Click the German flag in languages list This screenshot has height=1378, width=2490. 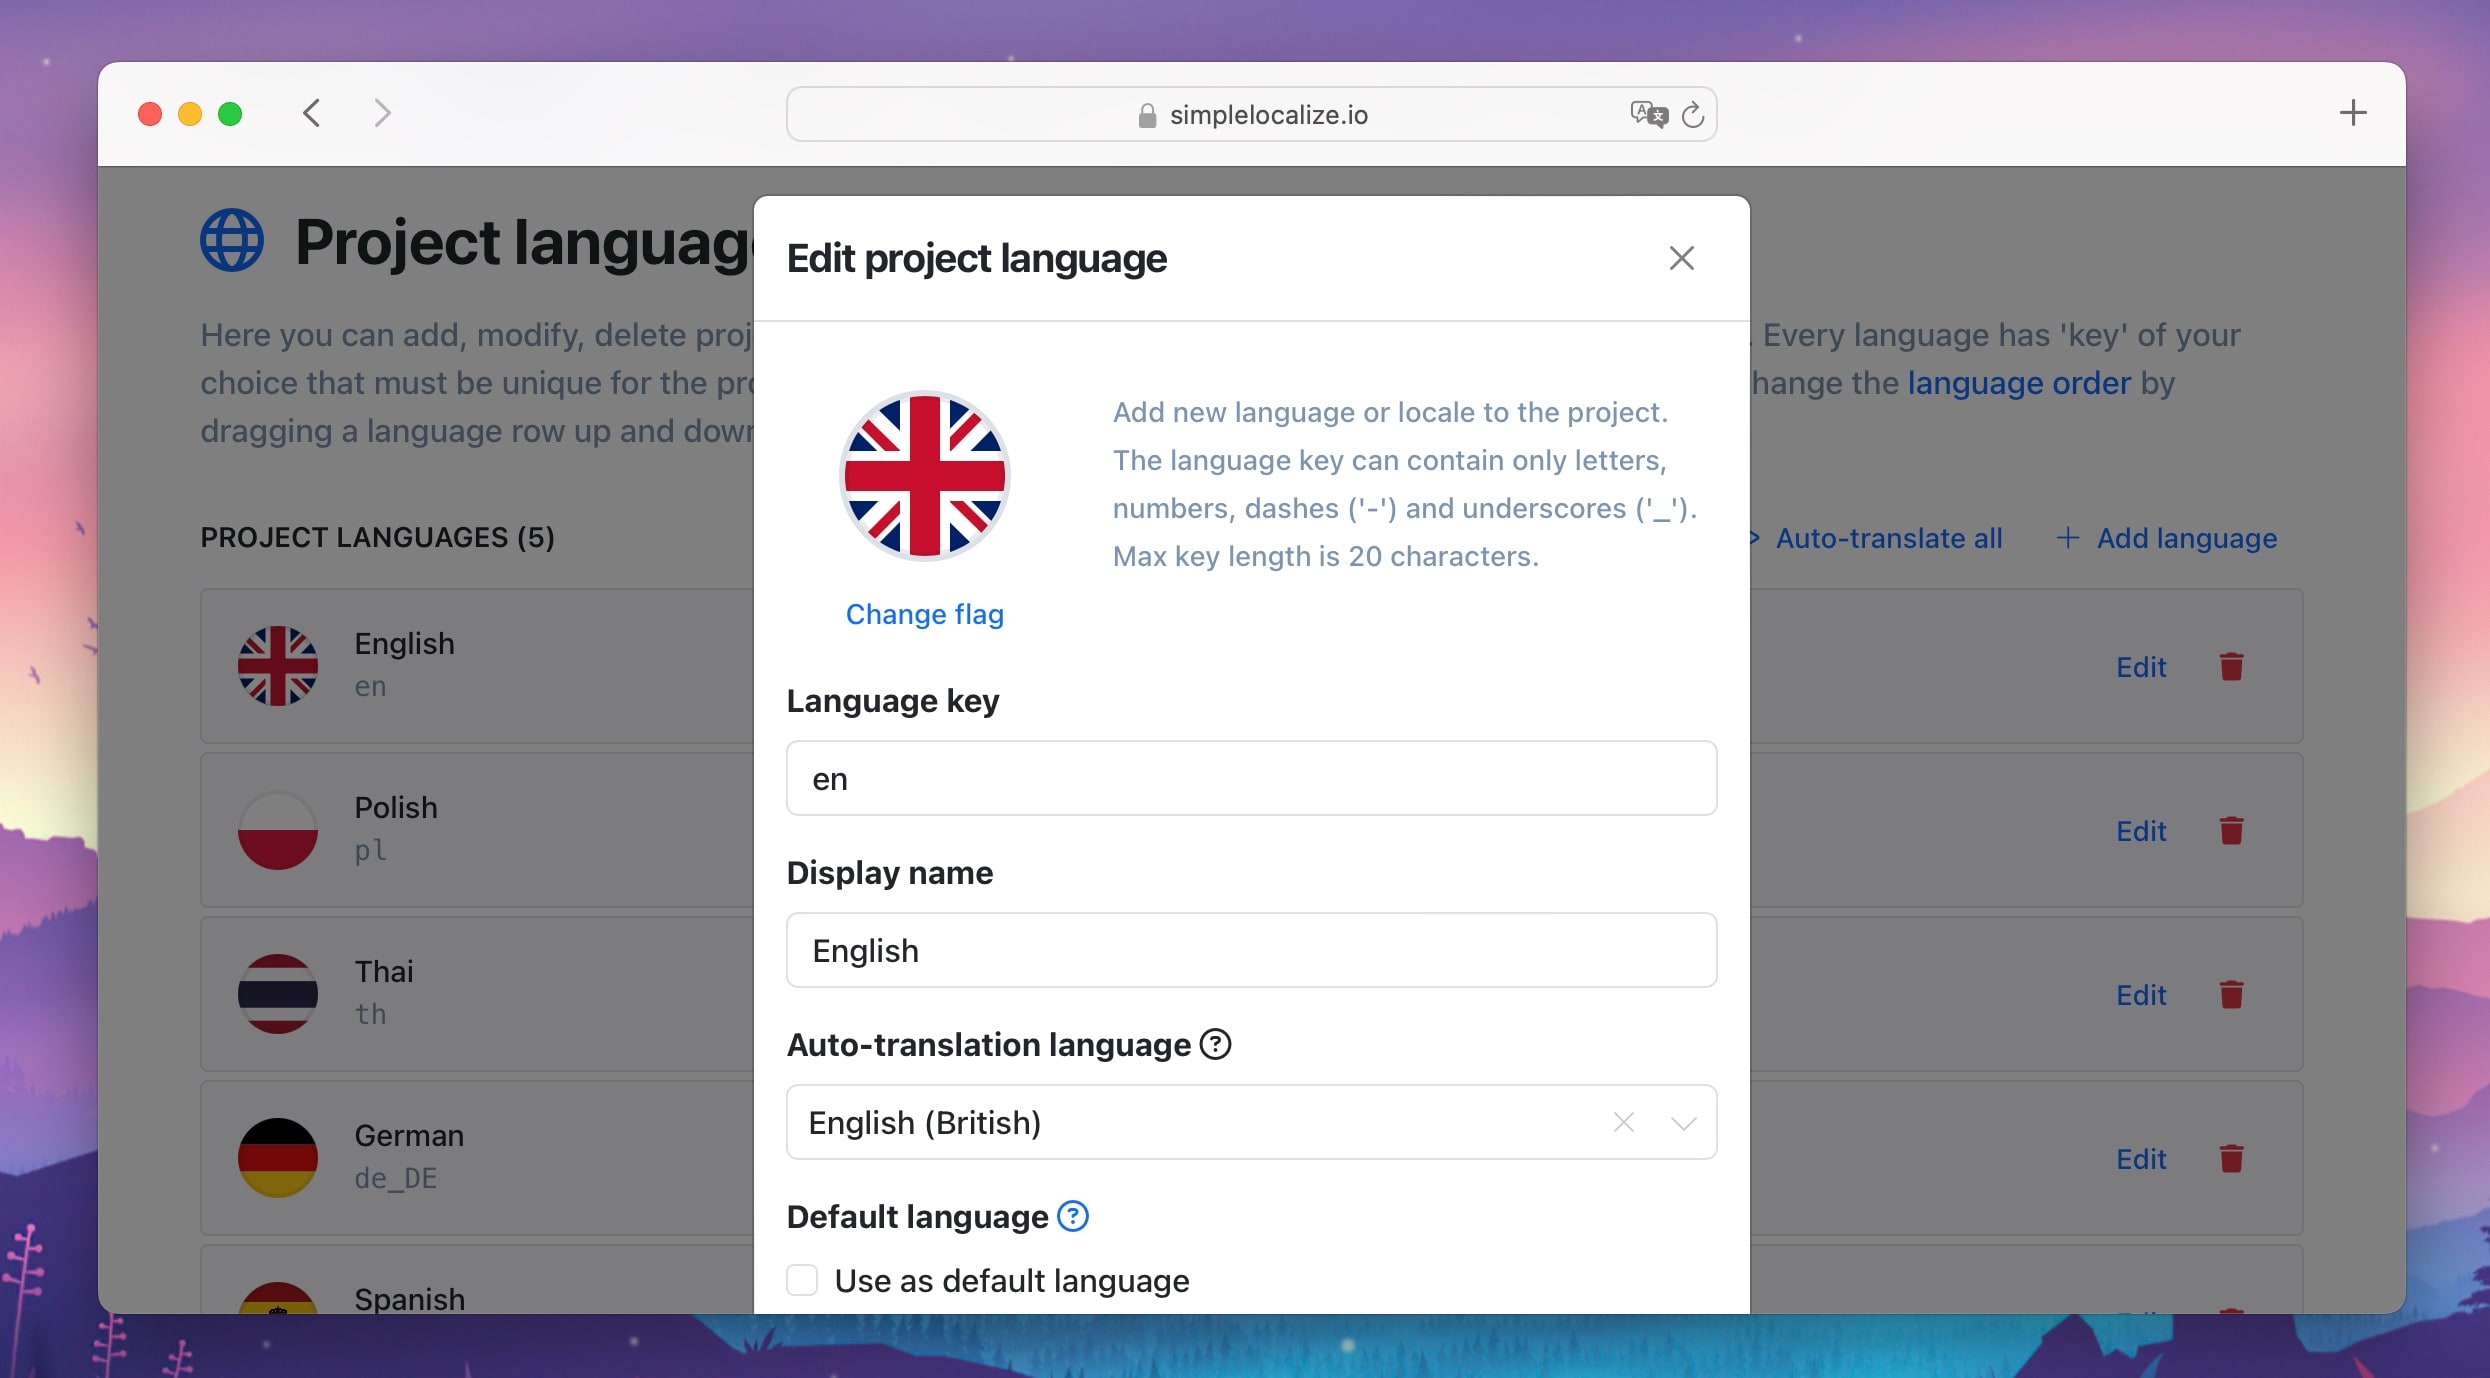point(278,1158)
